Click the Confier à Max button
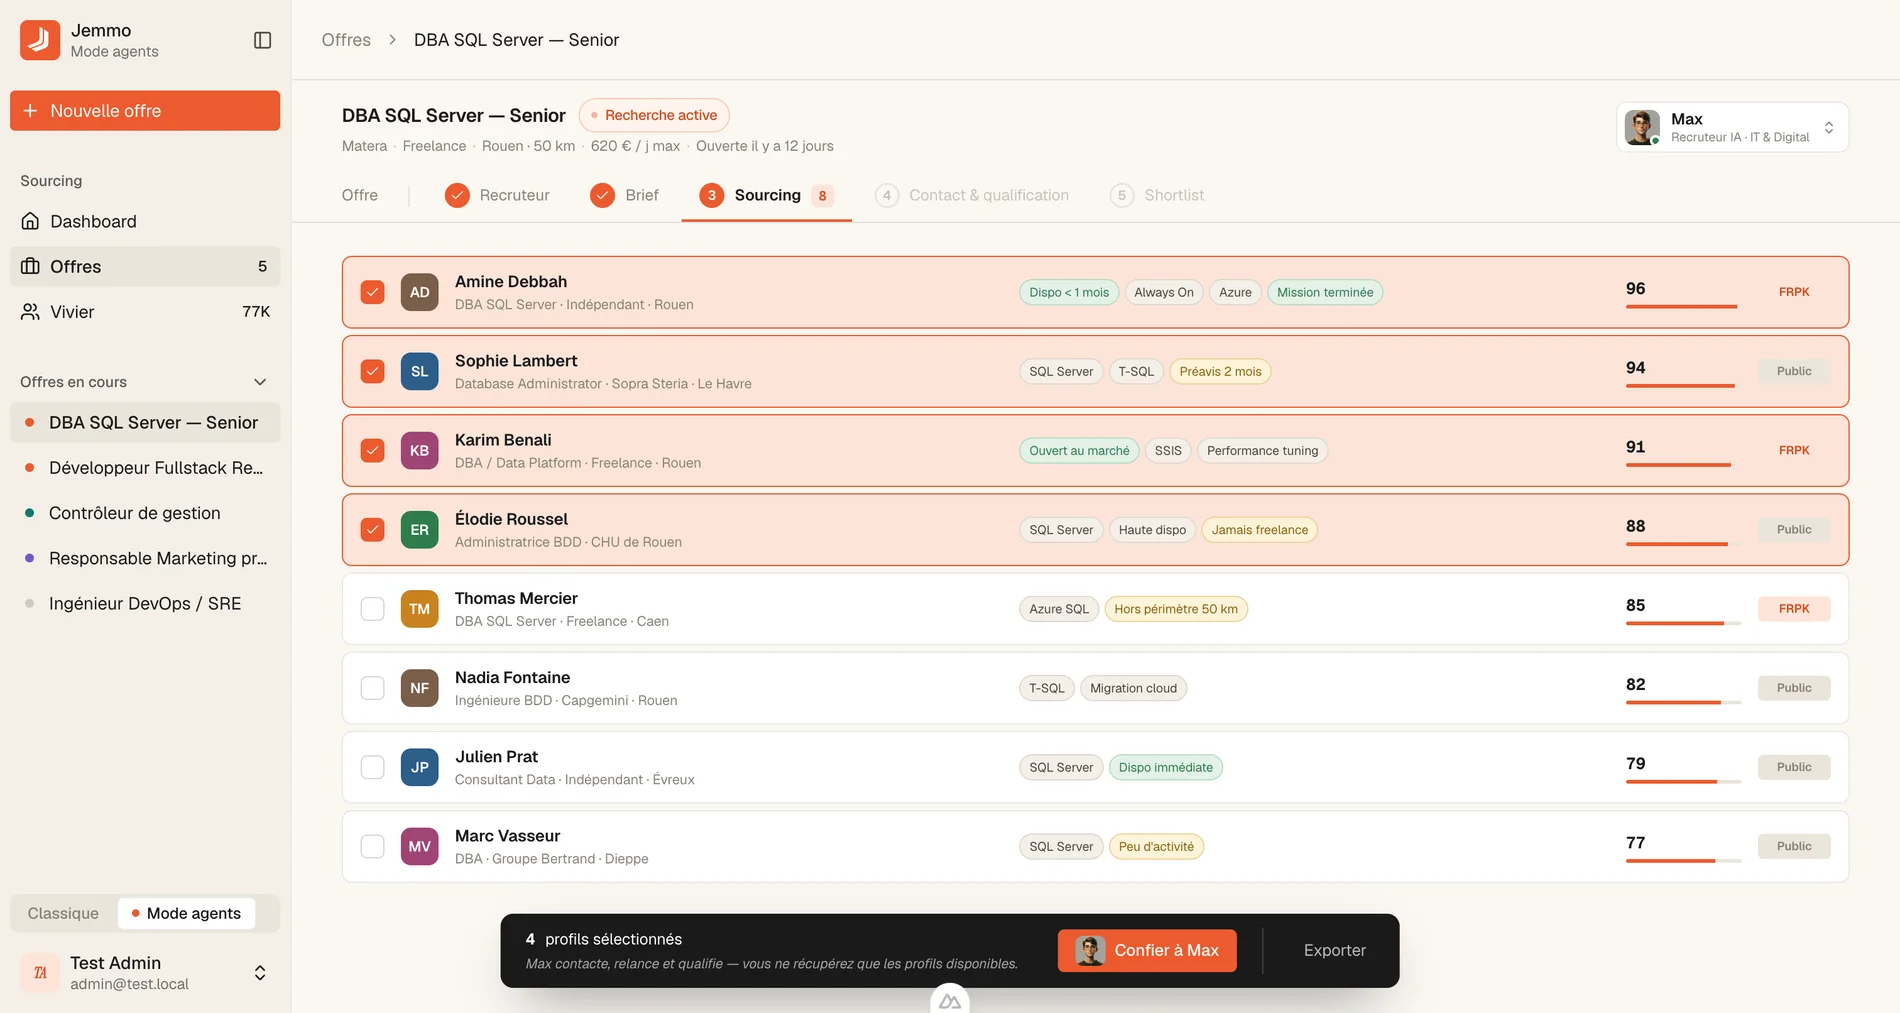This screenshot has height=1013, width=1900. (x=1147, y=950)
